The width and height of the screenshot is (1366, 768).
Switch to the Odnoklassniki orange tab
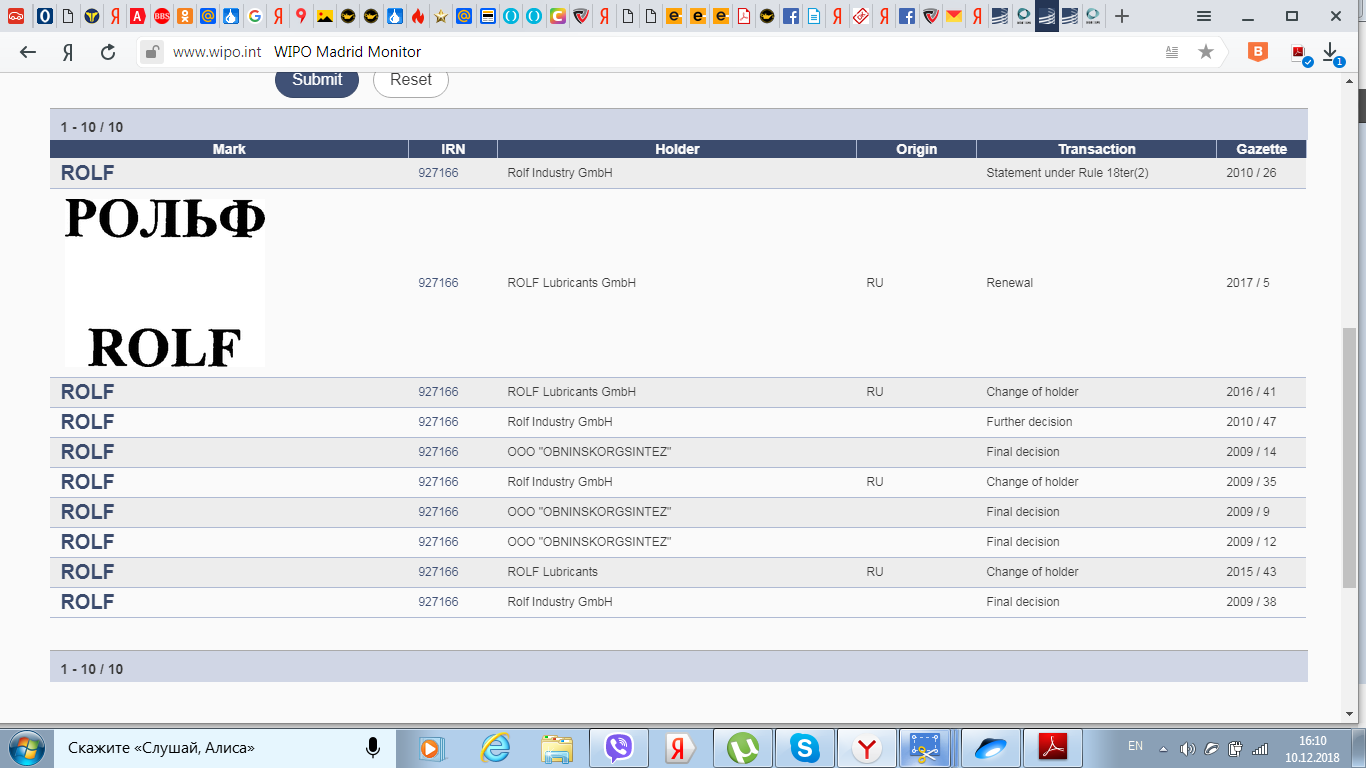pos(184,16)
